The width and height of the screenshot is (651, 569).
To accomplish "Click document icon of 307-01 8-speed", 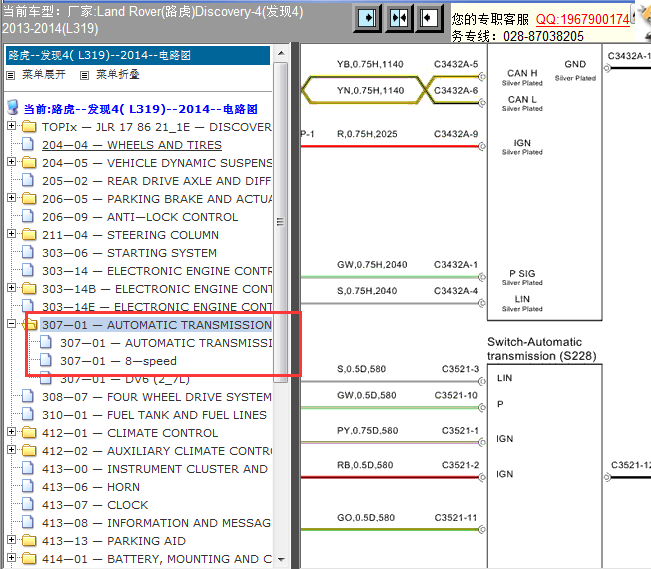I will (x=46, y=361).
